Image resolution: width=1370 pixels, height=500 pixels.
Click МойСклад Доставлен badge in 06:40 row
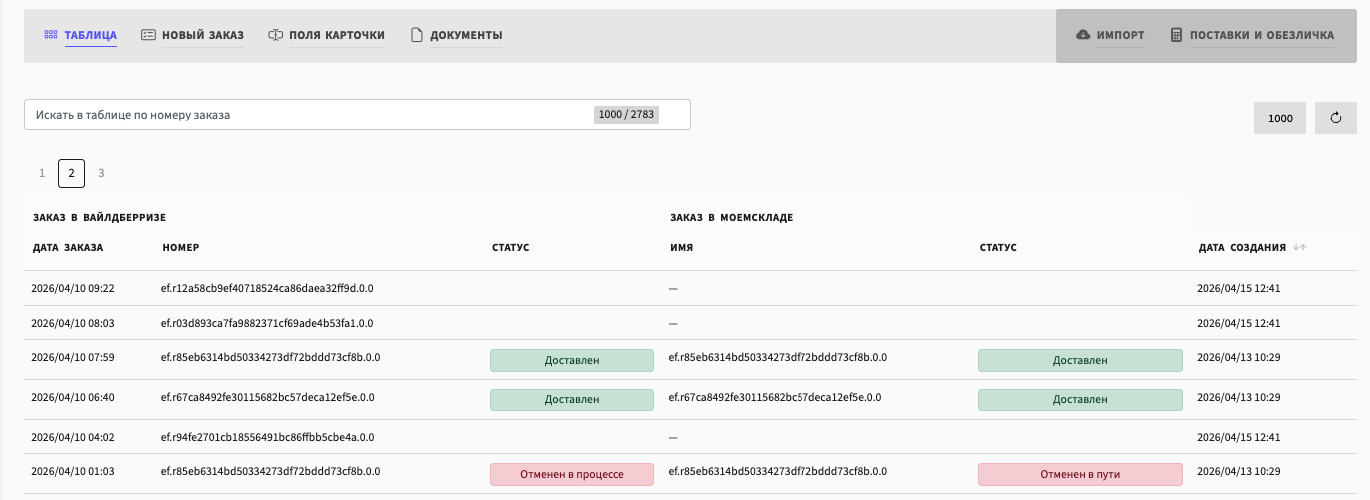[1080, 400]
